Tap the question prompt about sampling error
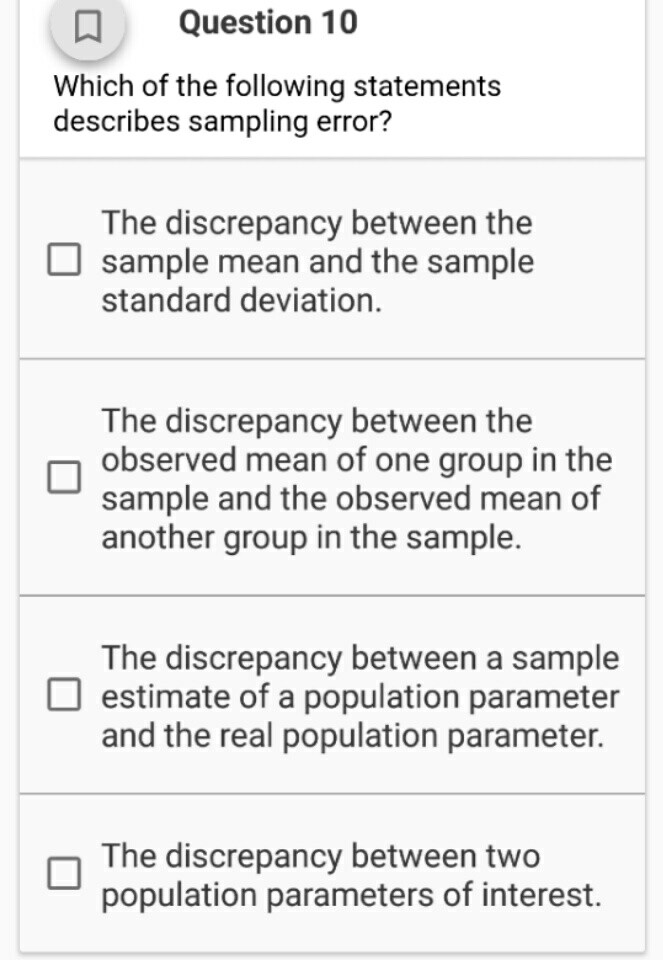 click(x=276, y=104)
